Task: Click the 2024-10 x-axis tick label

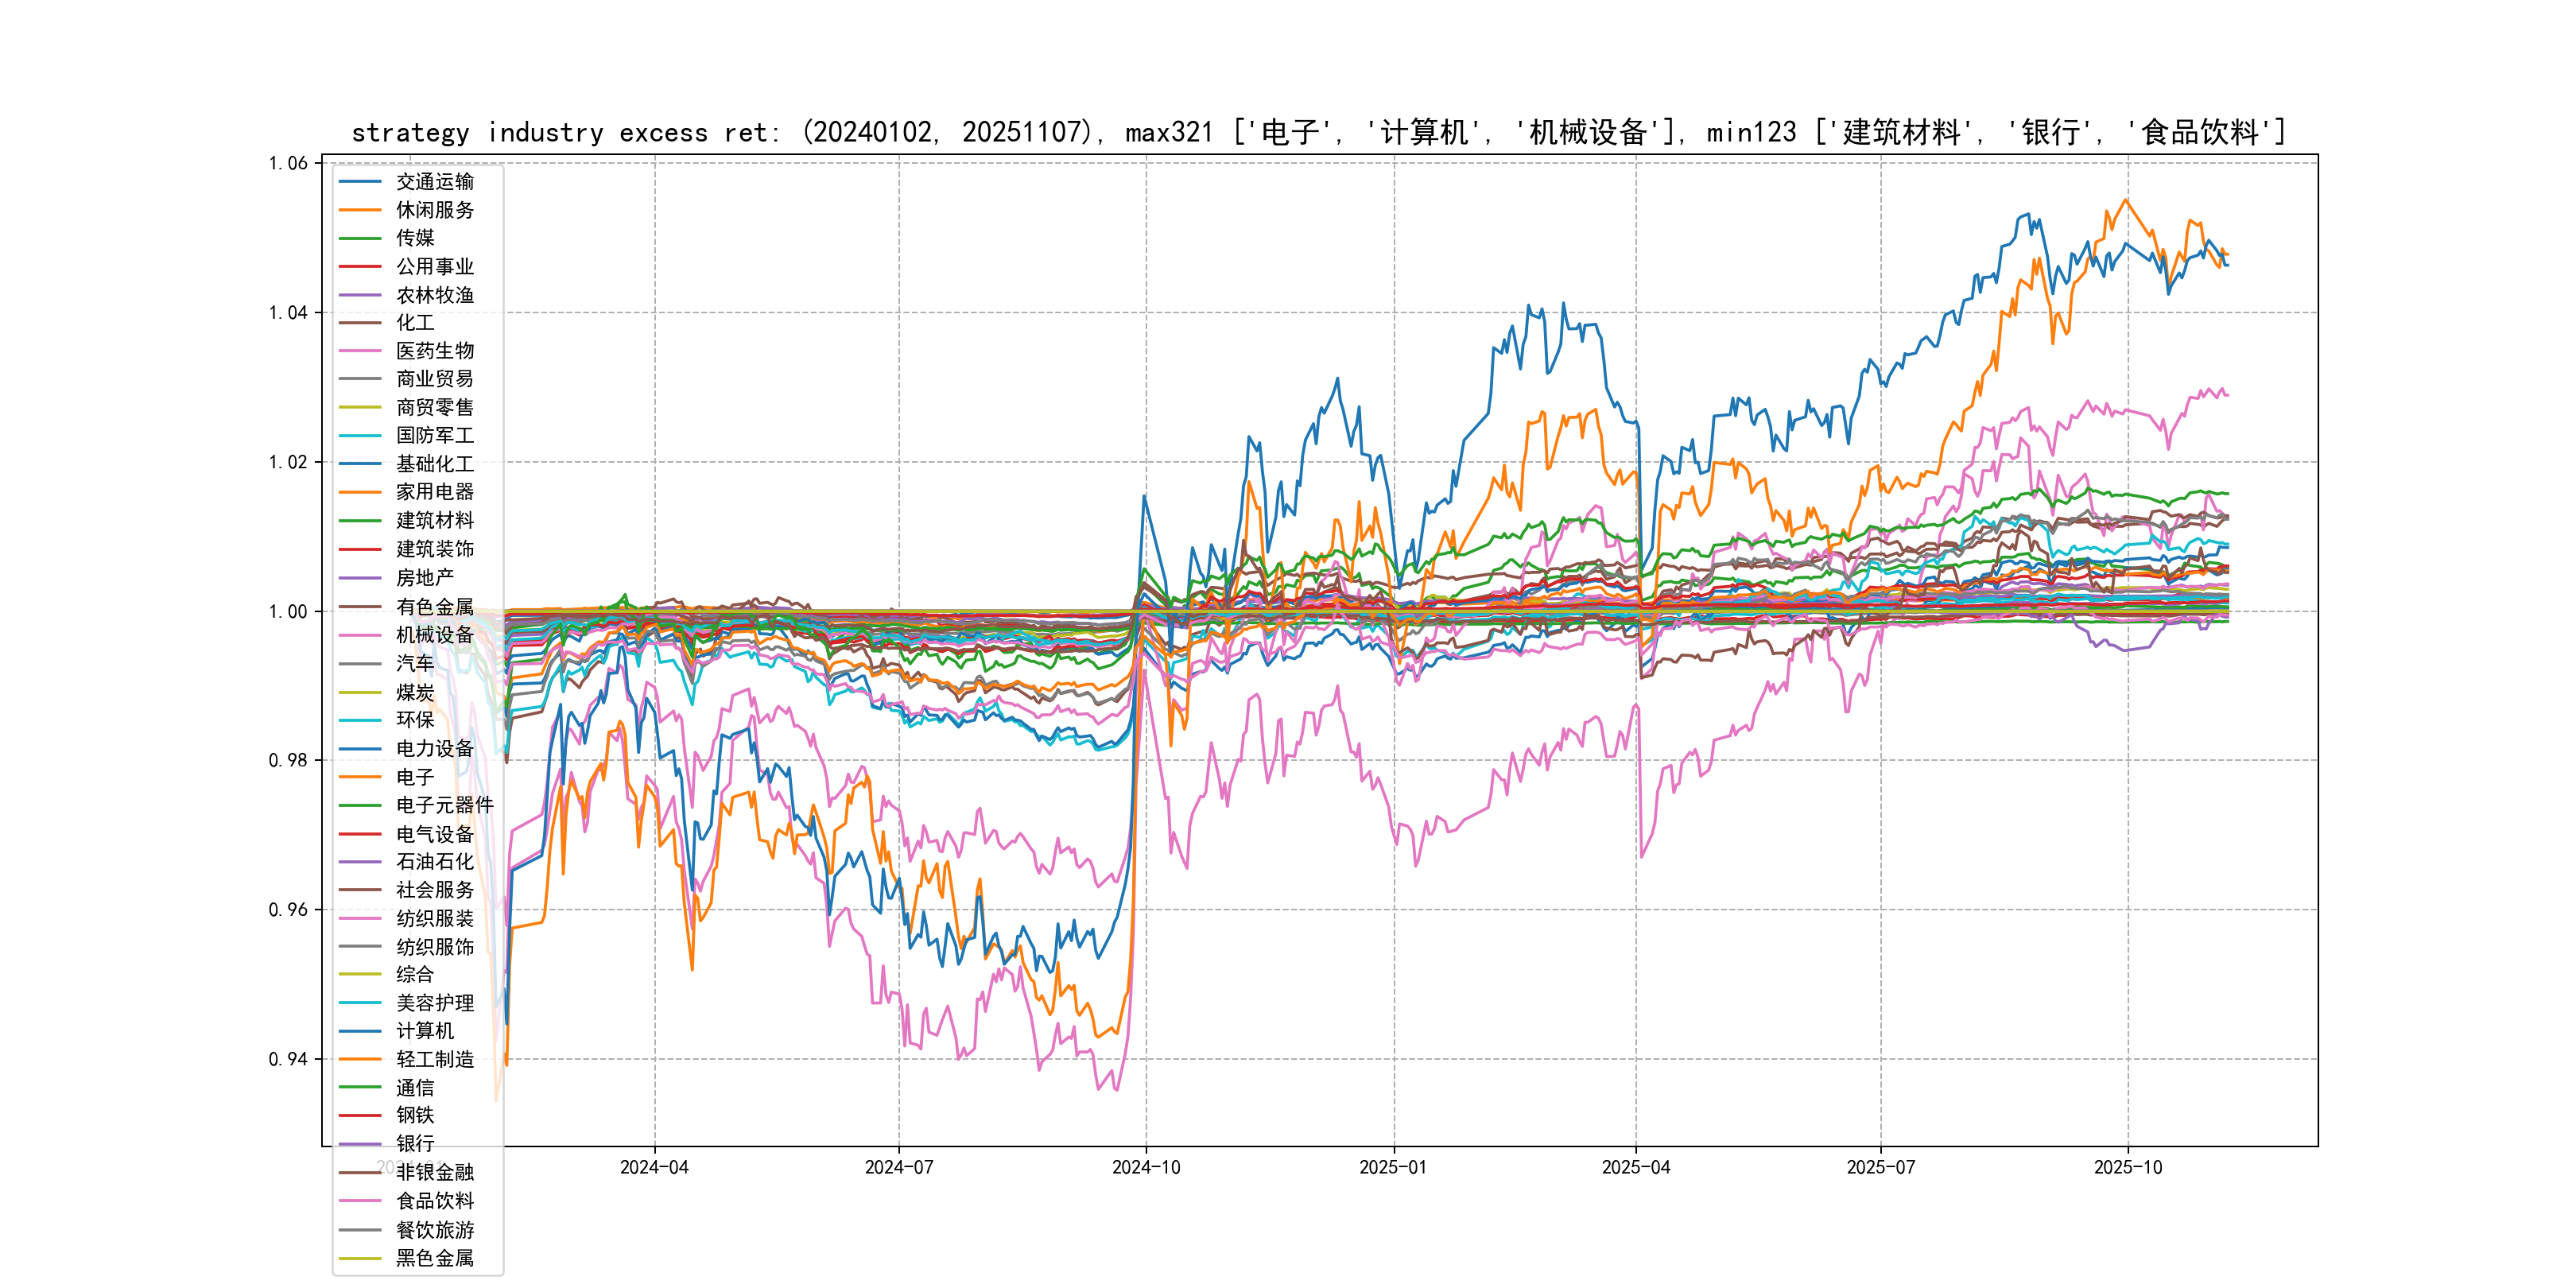Action: coord(1146,1167)
